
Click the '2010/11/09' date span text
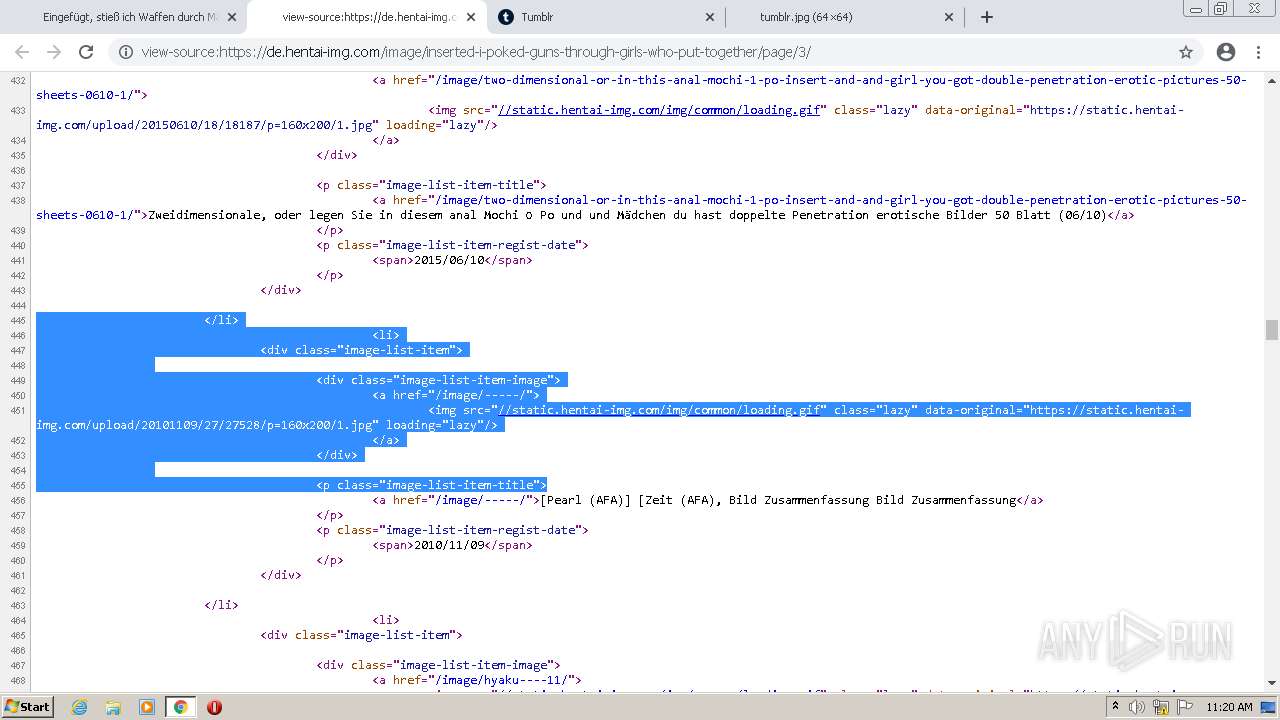click(449, 545)
